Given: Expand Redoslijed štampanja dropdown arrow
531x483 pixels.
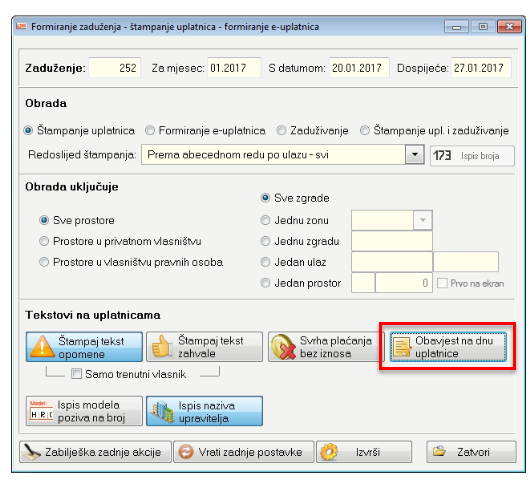Looking at the screenshot, I should (415, 155).
